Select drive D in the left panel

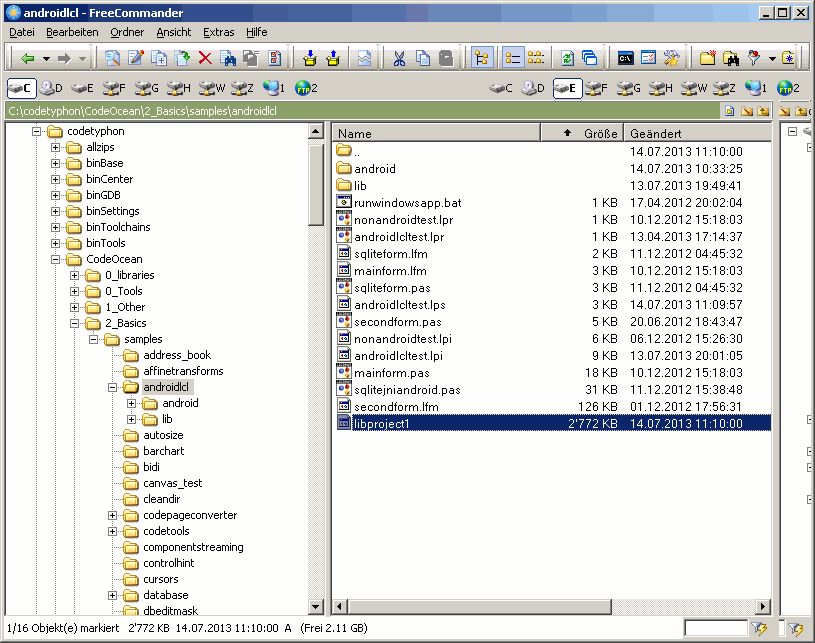tap(51, 88)
